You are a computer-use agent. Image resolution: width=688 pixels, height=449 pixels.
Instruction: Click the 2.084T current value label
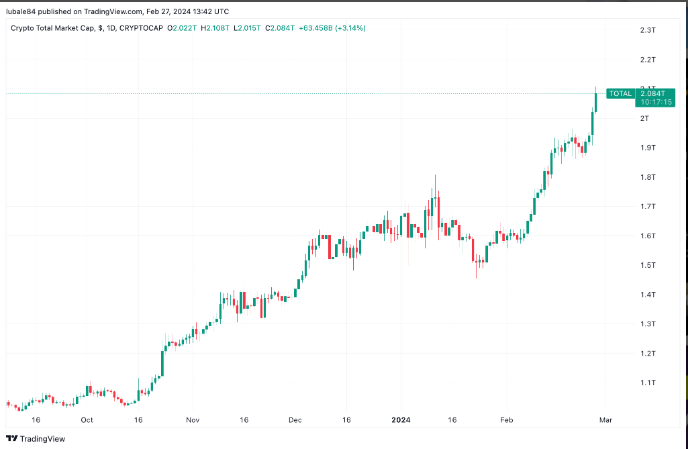(x=653, y=93)
